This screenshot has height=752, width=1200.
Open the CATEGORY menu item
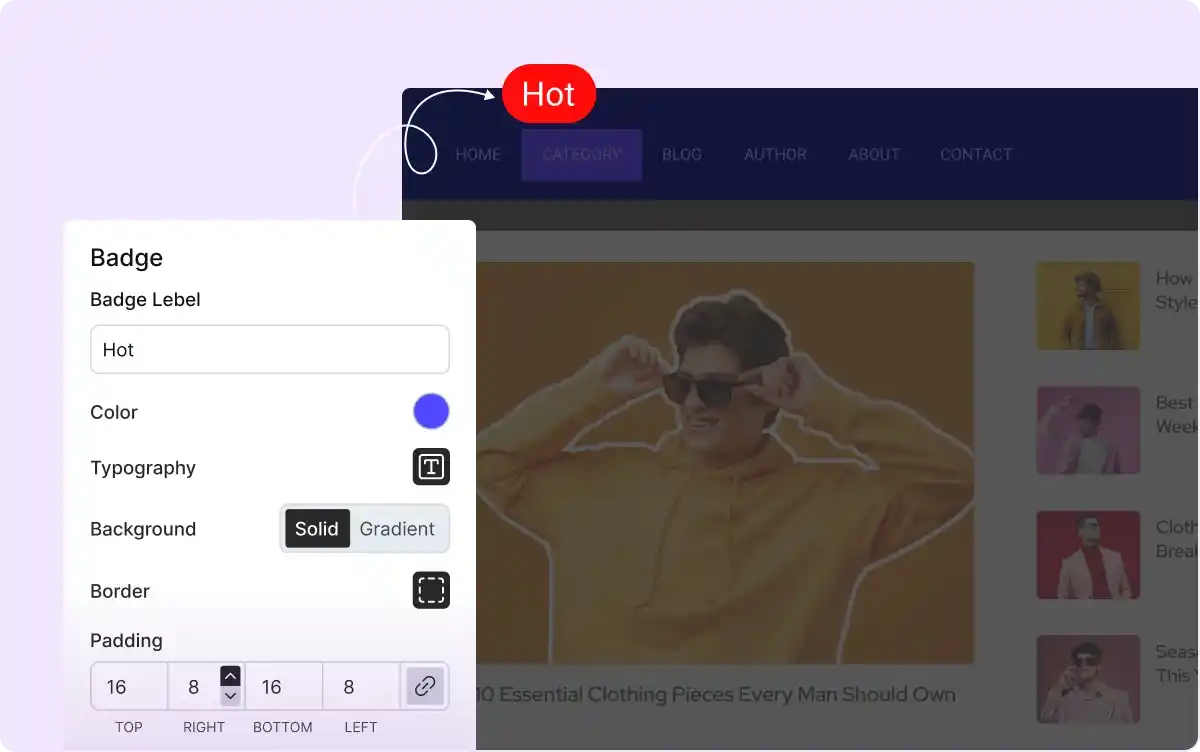[x=581, y=155]
